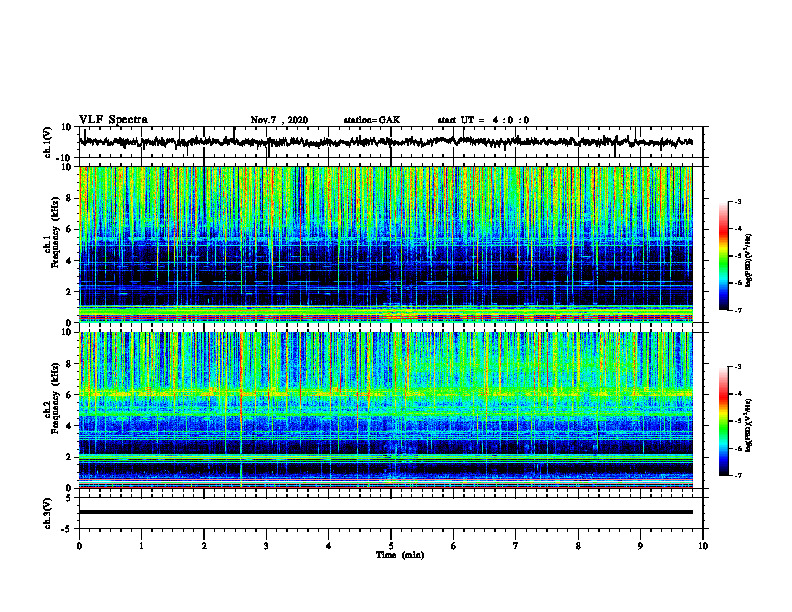Click time axis tick label '9'
This screenshot has width=792, height=612.
640,546
